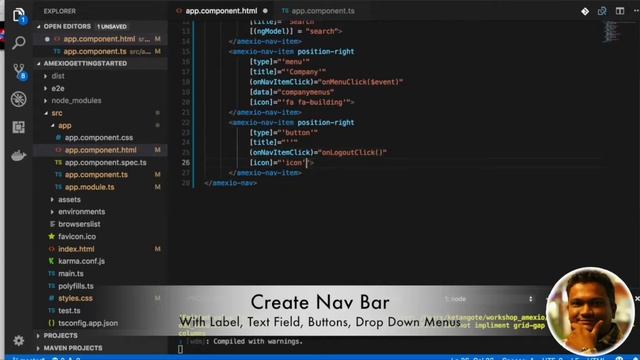The width and height of the screenshot is (640, 360).
Task: Switch to the app.component.html editor tab
Action: (221, 11)
